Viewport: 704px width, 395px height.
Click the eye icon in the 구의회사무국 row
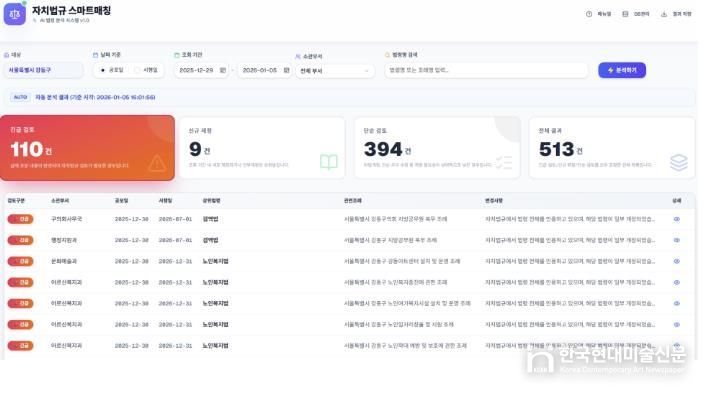pyautogui.click(x=677, y=219)
